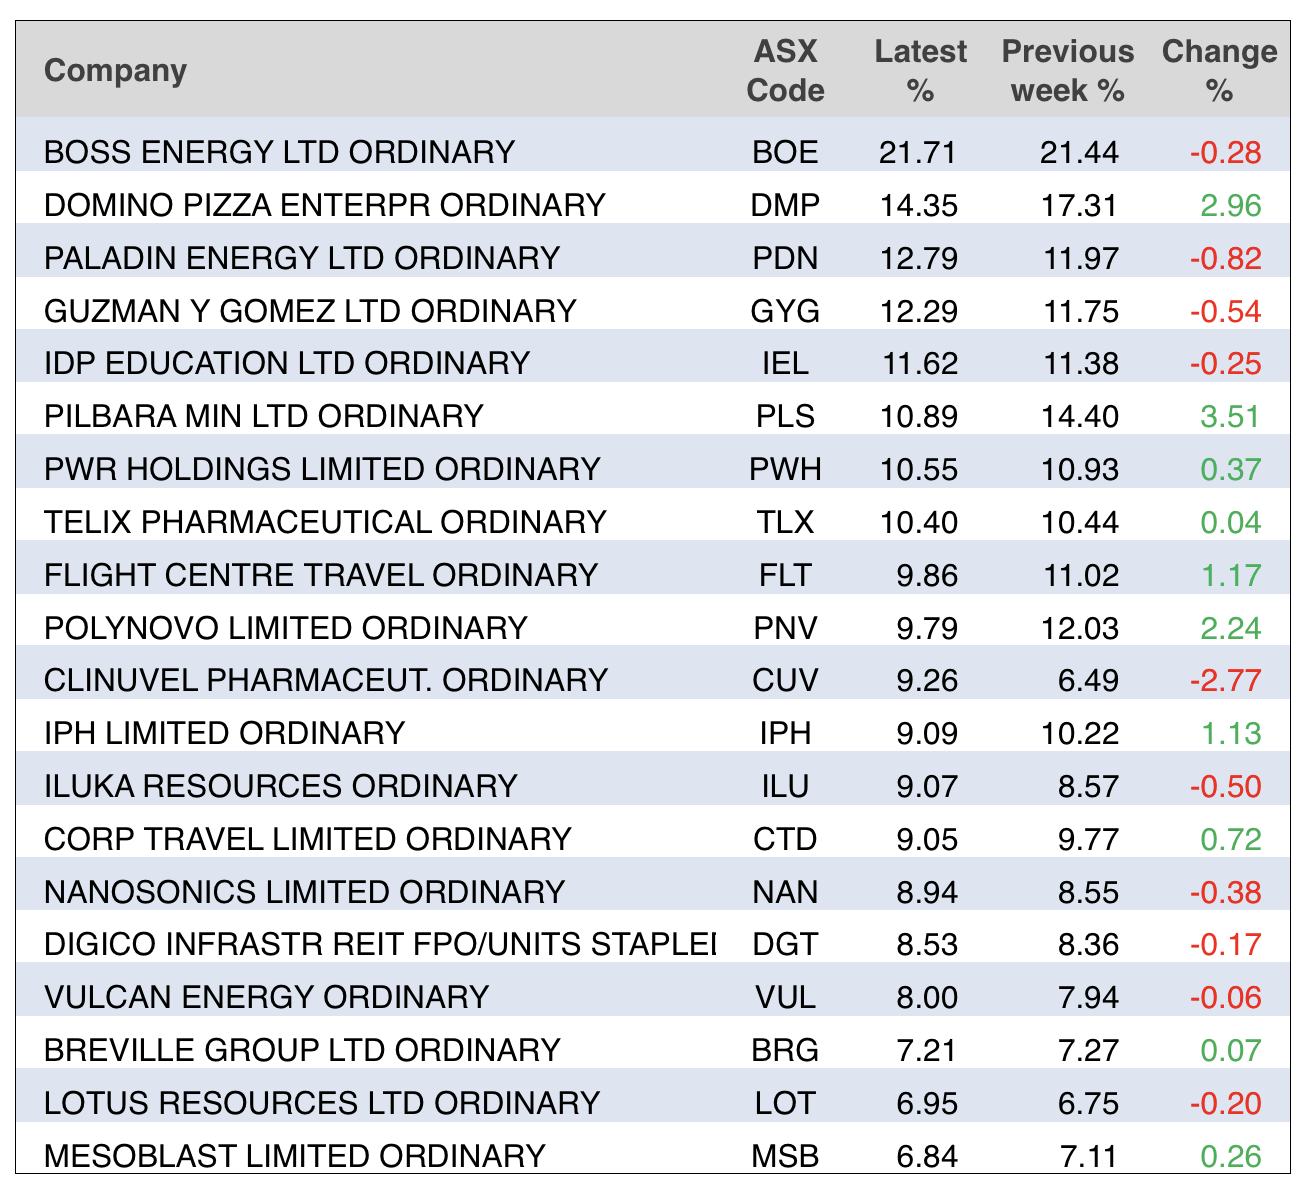Click Vulcan Energy's previous week value 7.94
This screenshot has height=1184, width=1310.
(x=1088, y=997)
